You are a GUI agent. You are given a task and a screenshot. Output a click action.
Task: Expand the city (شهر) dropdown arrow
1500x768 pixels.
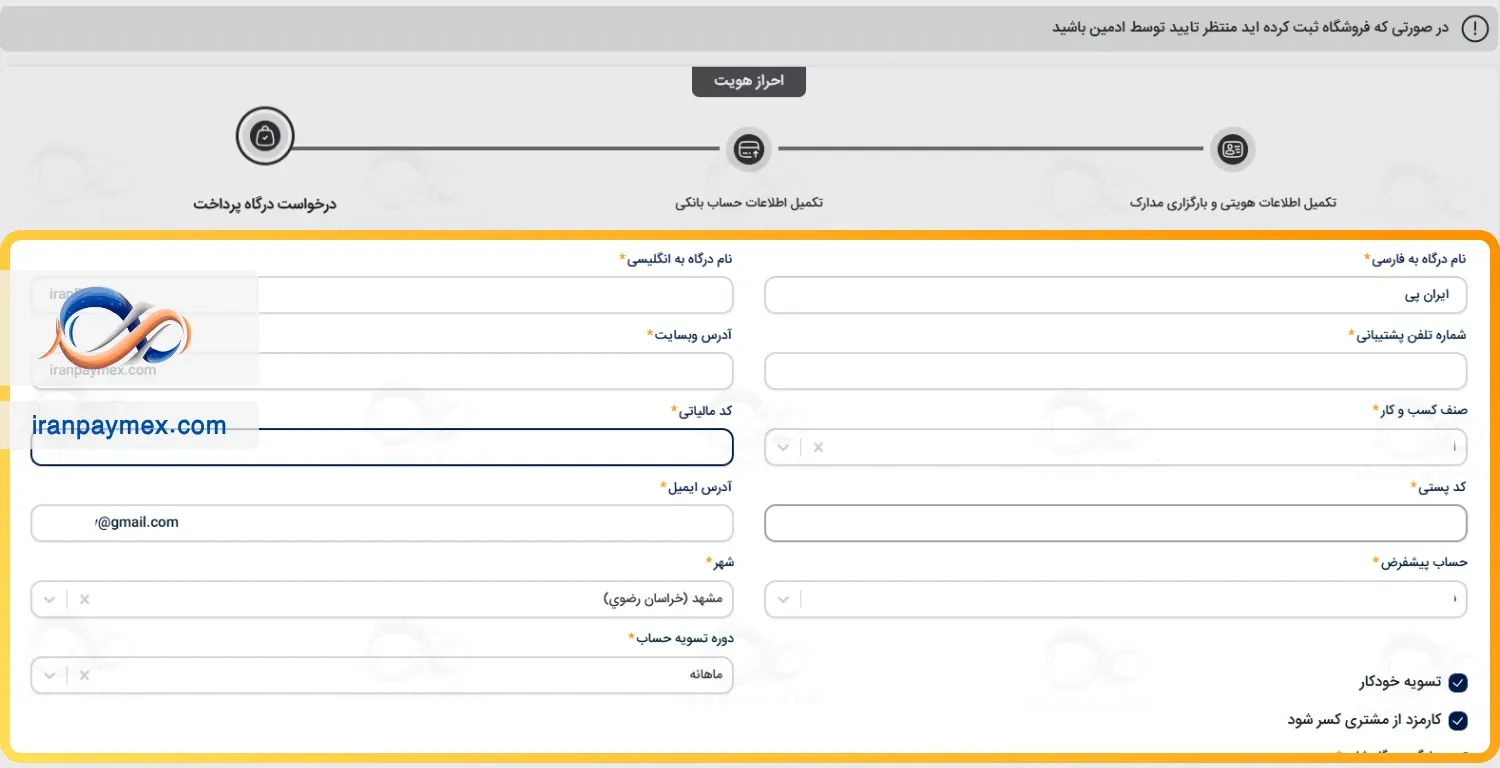pyautogui.click(x=50, y=599)
